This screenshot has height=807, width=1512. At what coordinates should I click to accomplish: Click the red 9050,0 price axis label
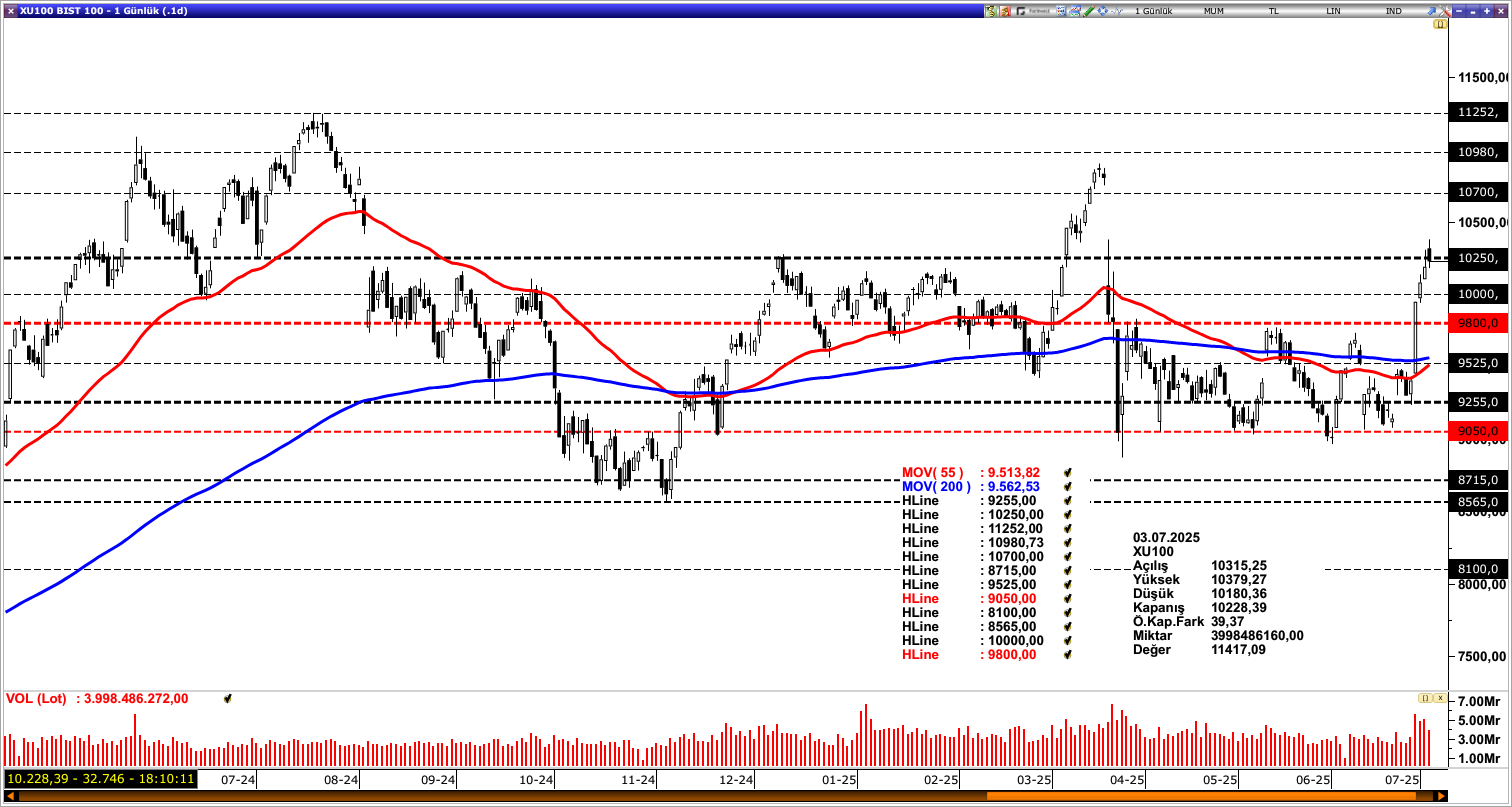[1476, 431]
